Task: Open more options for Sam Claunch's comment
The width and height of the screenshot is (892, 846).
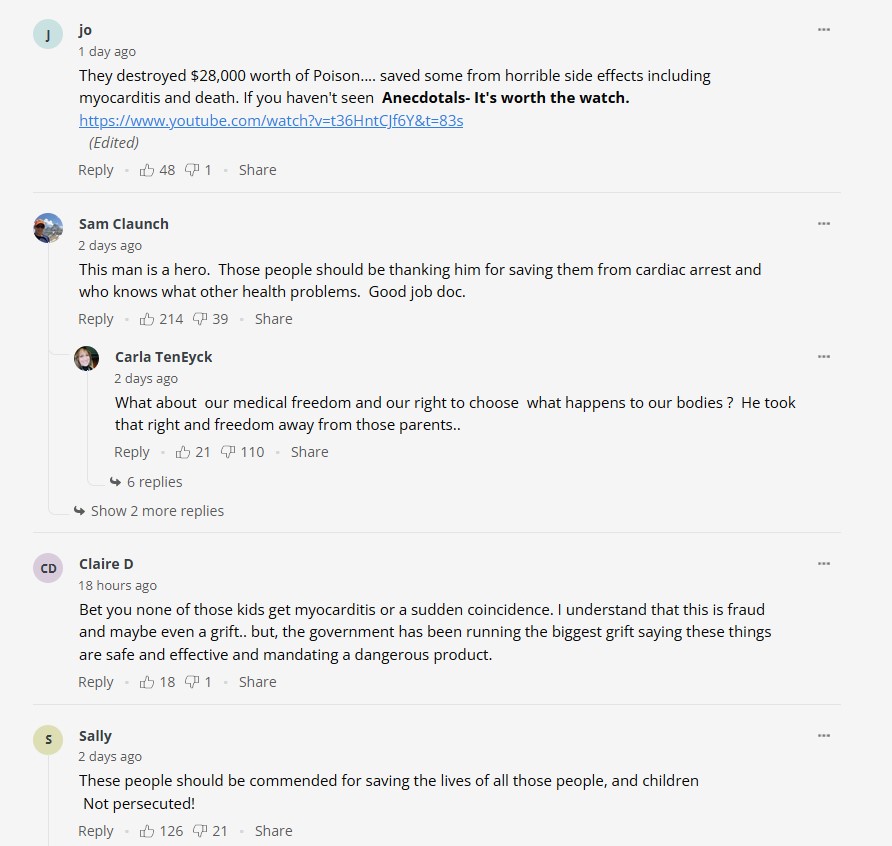Action: (824, 224)
